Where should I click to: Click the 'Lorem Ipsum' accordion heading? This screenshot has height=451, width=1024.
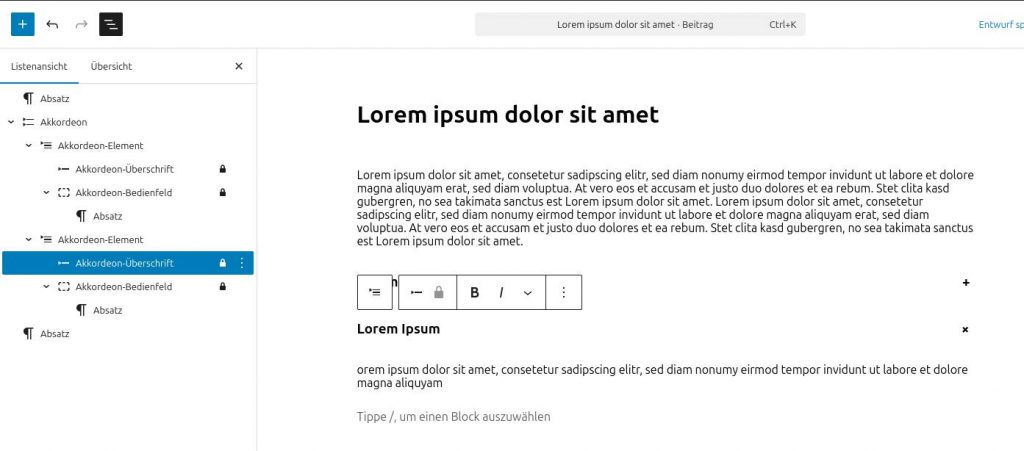398,329
